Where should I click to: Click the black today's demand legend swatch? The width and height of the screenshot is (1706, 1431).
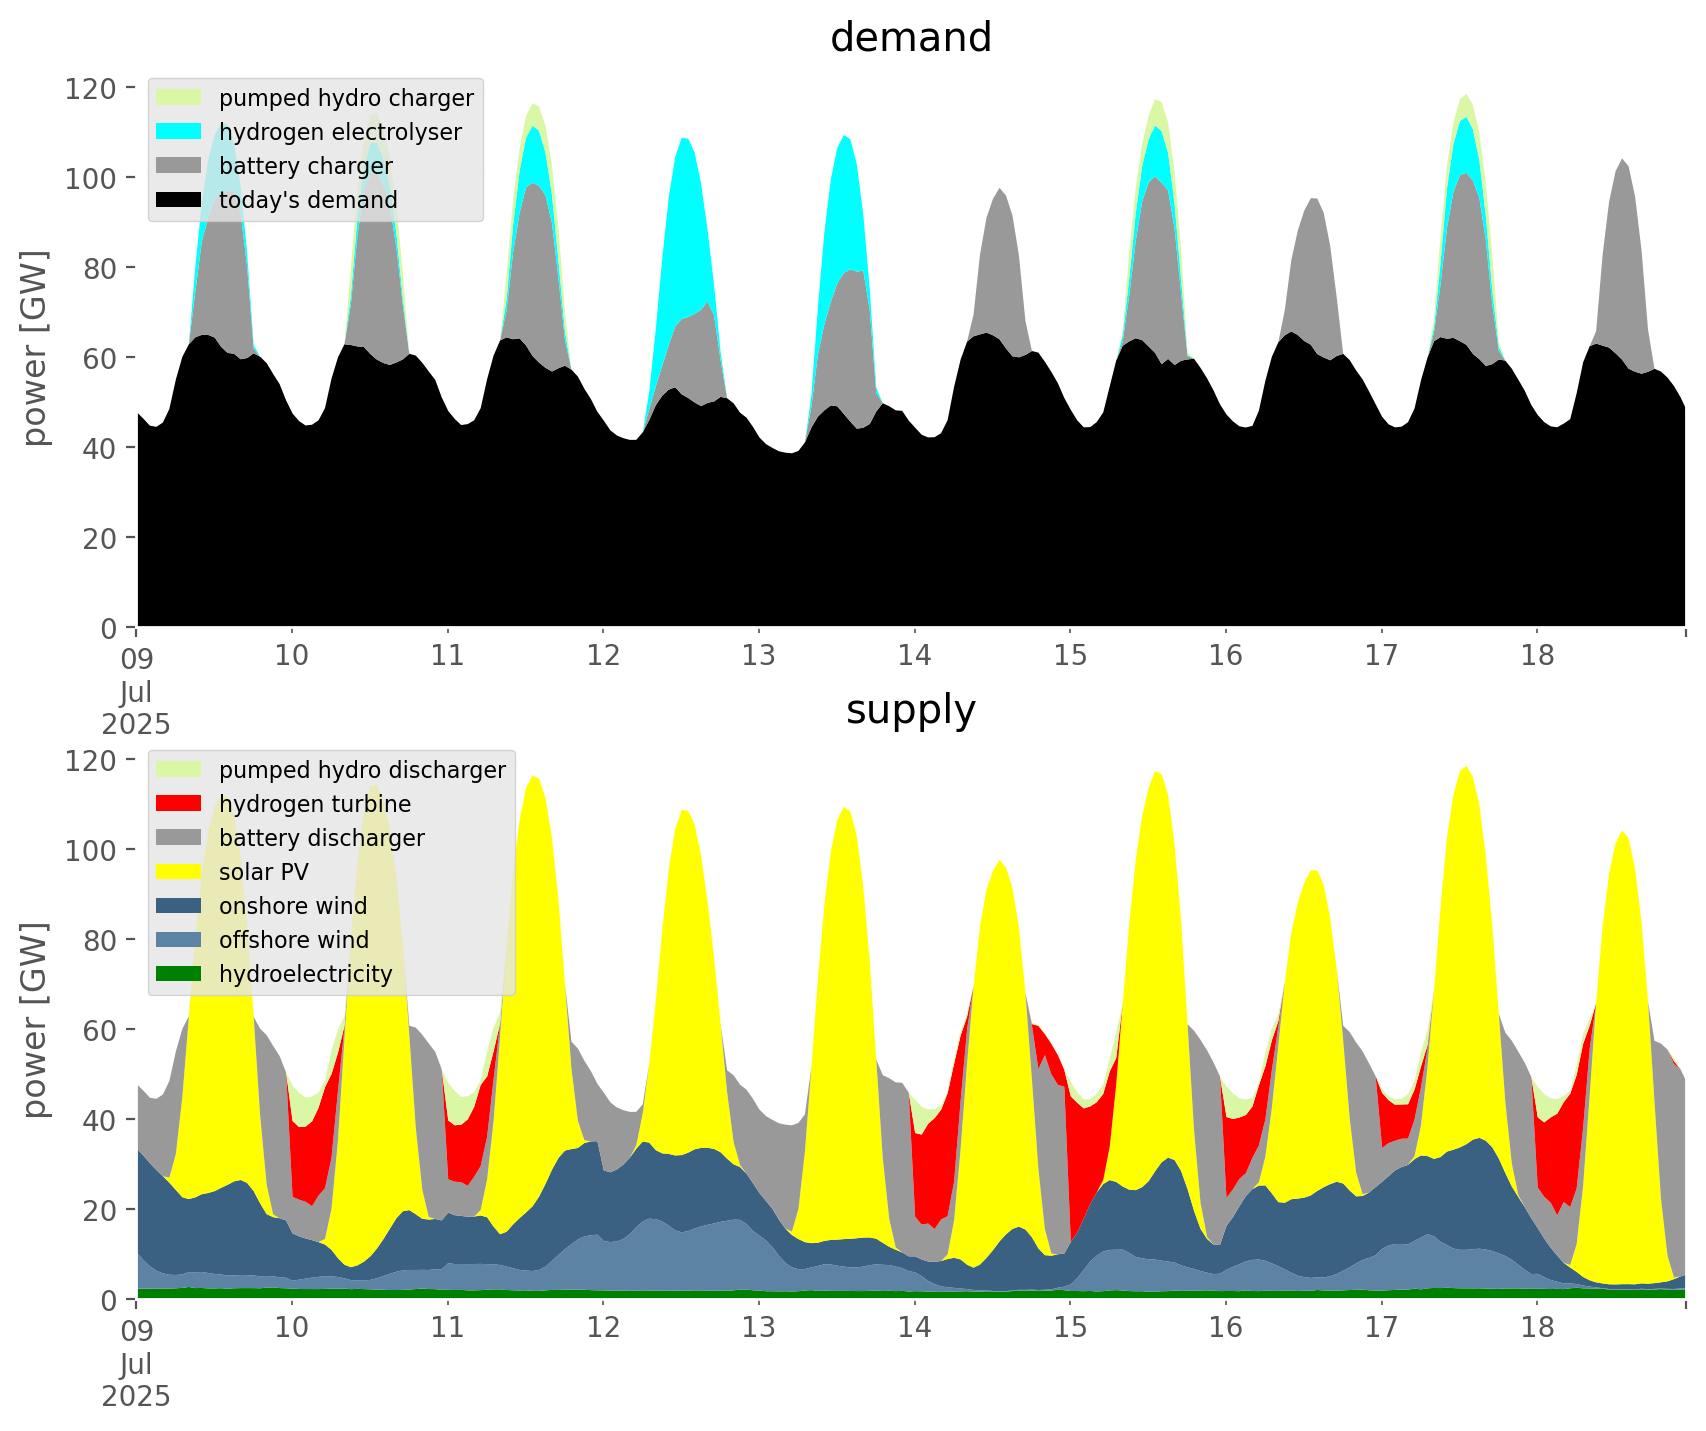click(x=178, y=200)
